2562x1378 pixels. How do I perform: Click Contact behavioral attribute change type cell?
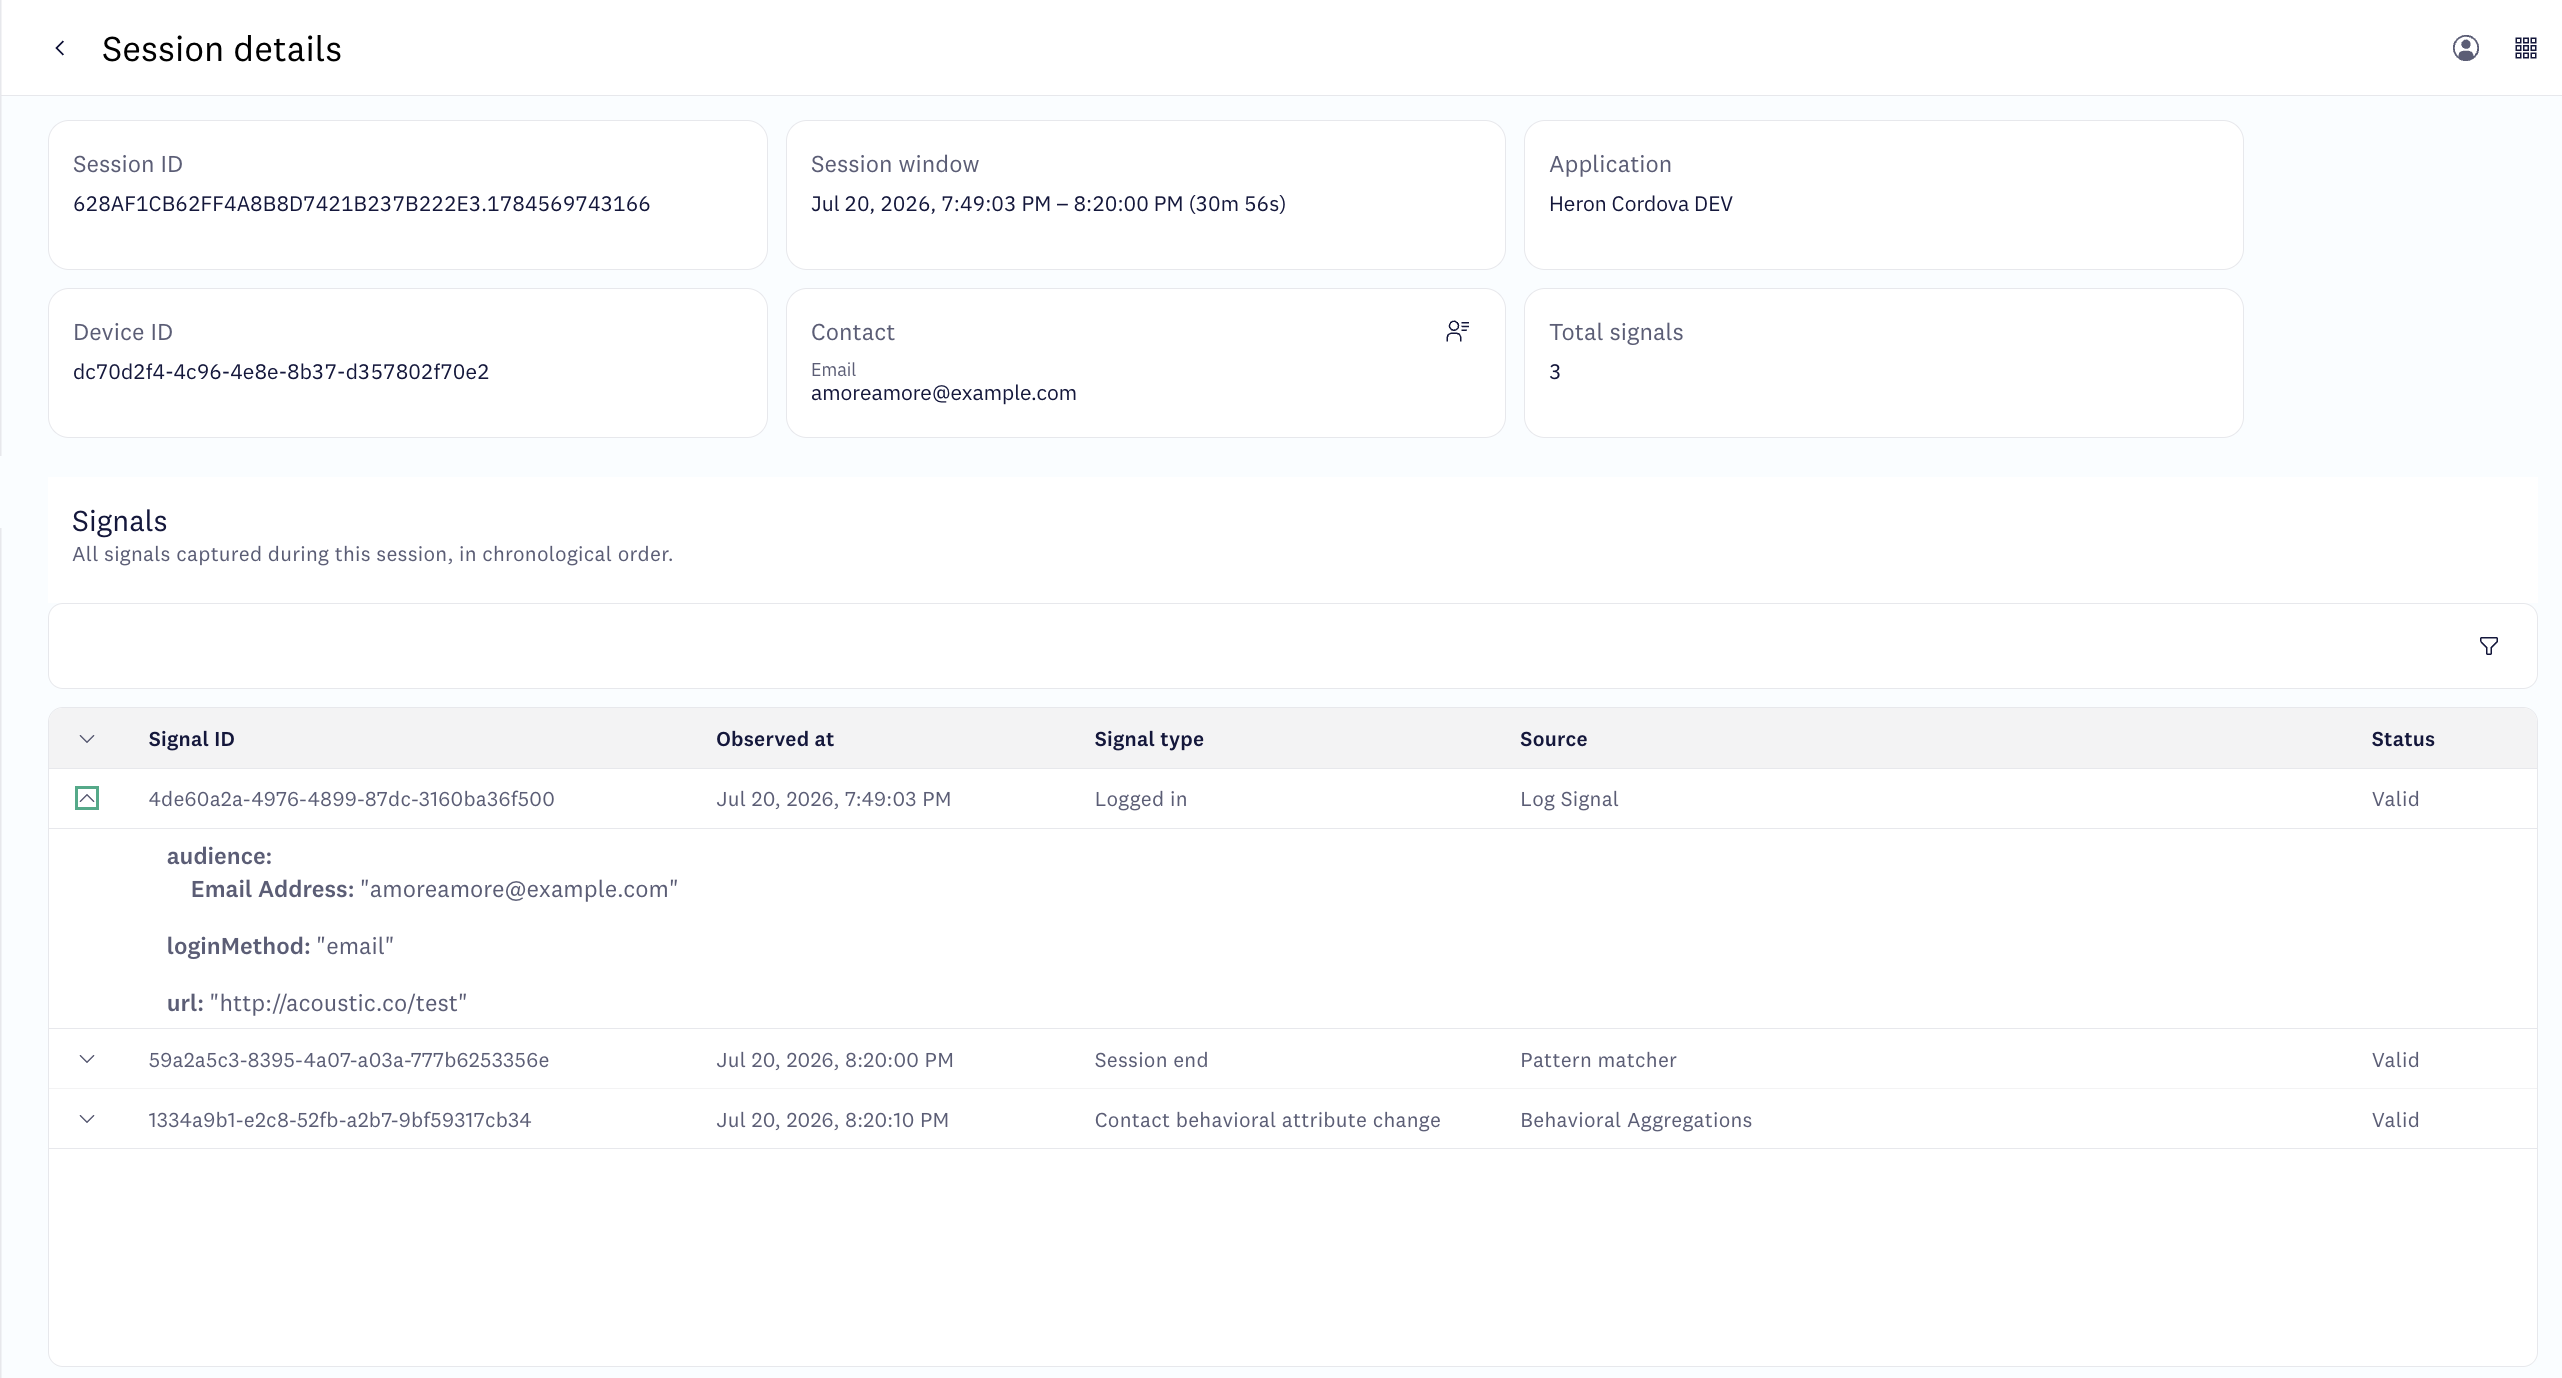pyautogui.click(x=1267, y=1120)
